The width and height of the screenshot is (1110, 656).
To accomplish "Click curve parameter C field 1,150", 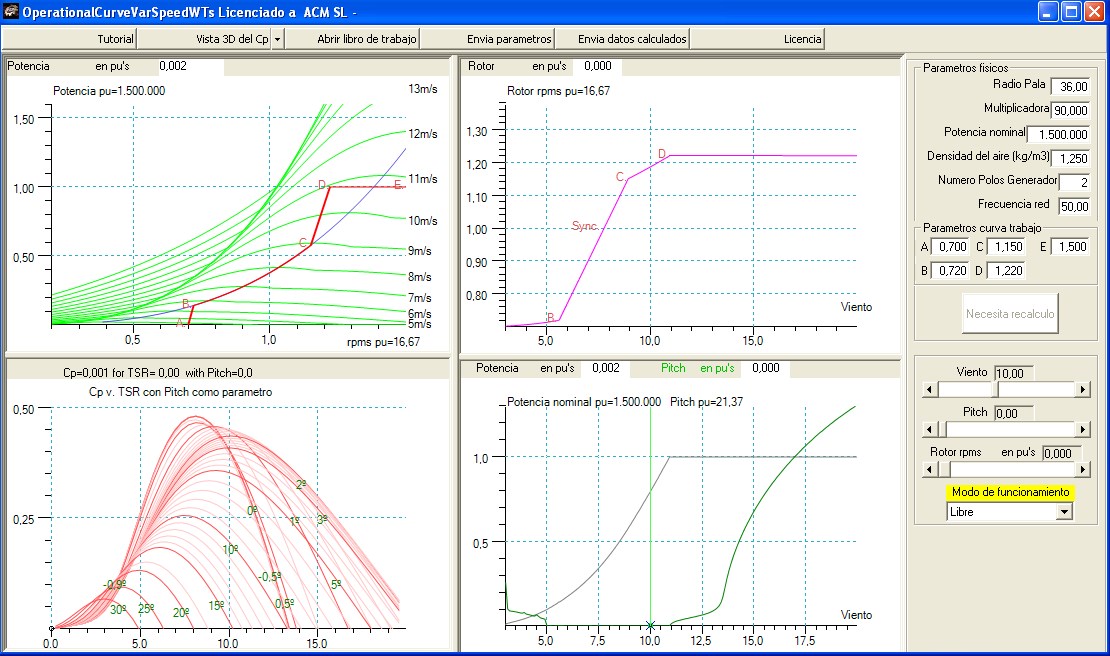I will click(x=1006, y=247).
